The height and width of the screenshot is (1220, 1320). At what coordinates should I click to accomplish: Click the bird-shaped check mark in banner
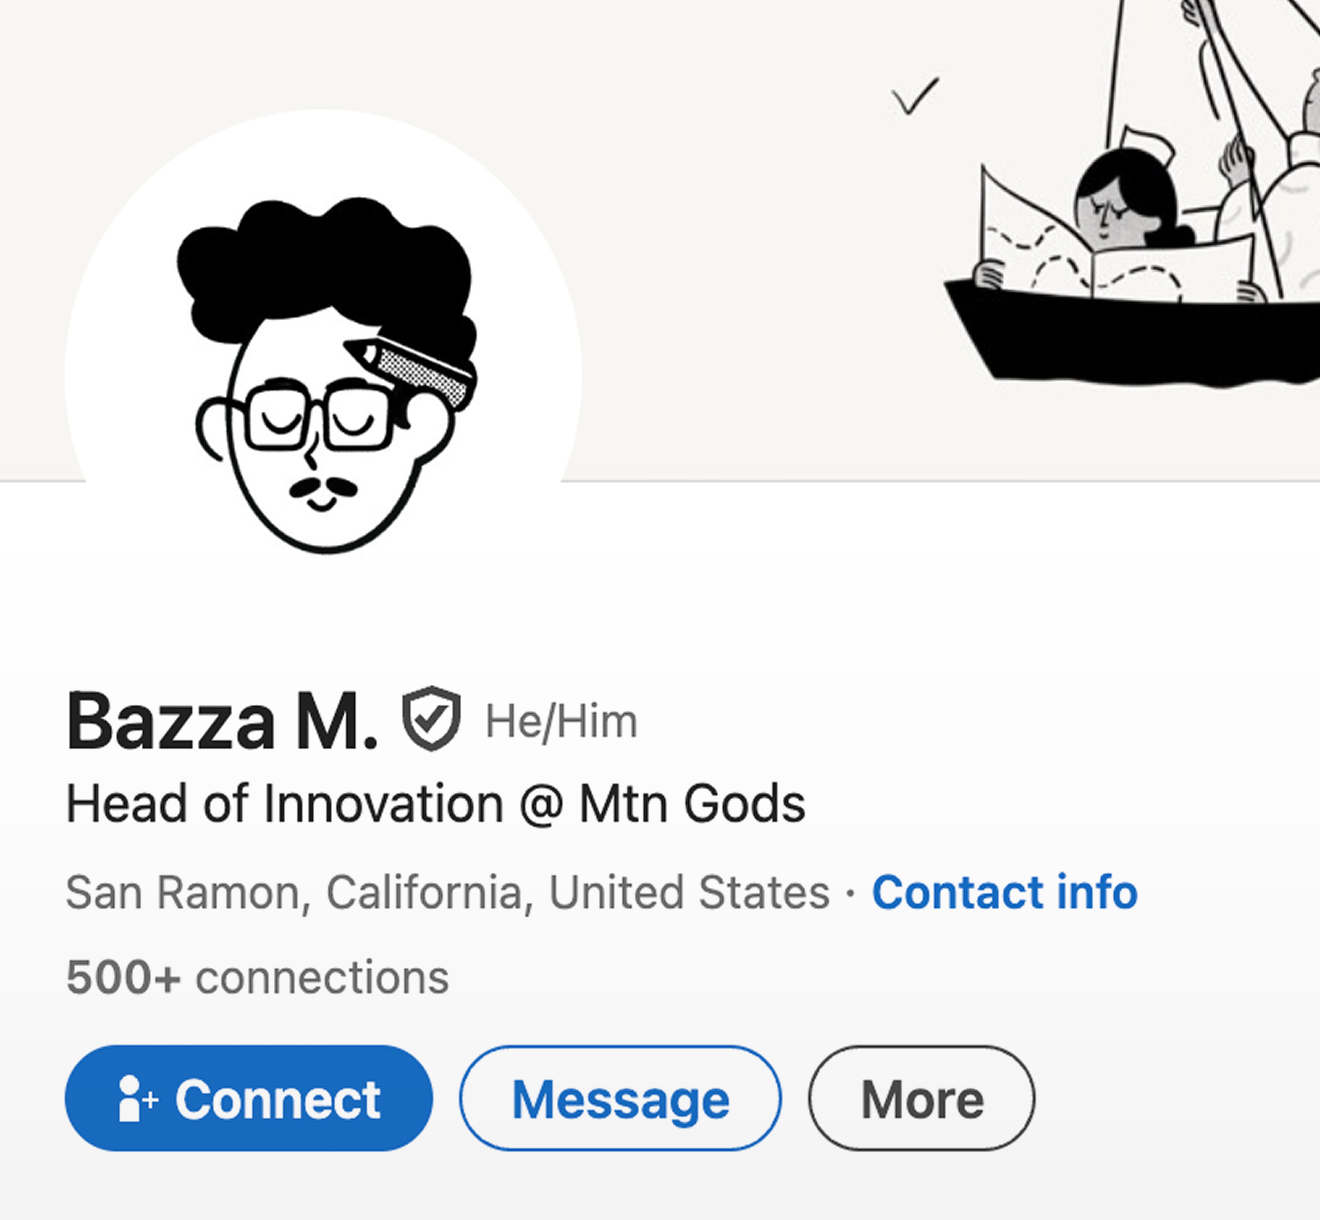click(915, 97)
